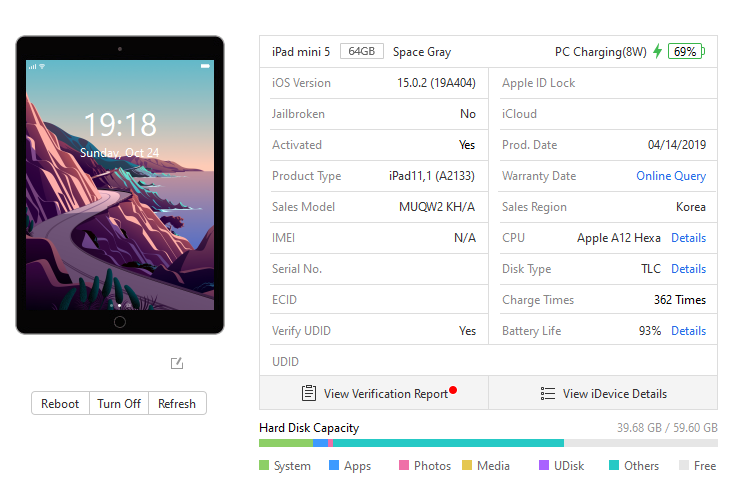Click the sales region value Korea
The width and height of the screenshot is (741, 493).
pyautogui.click(x=691, y=207)
